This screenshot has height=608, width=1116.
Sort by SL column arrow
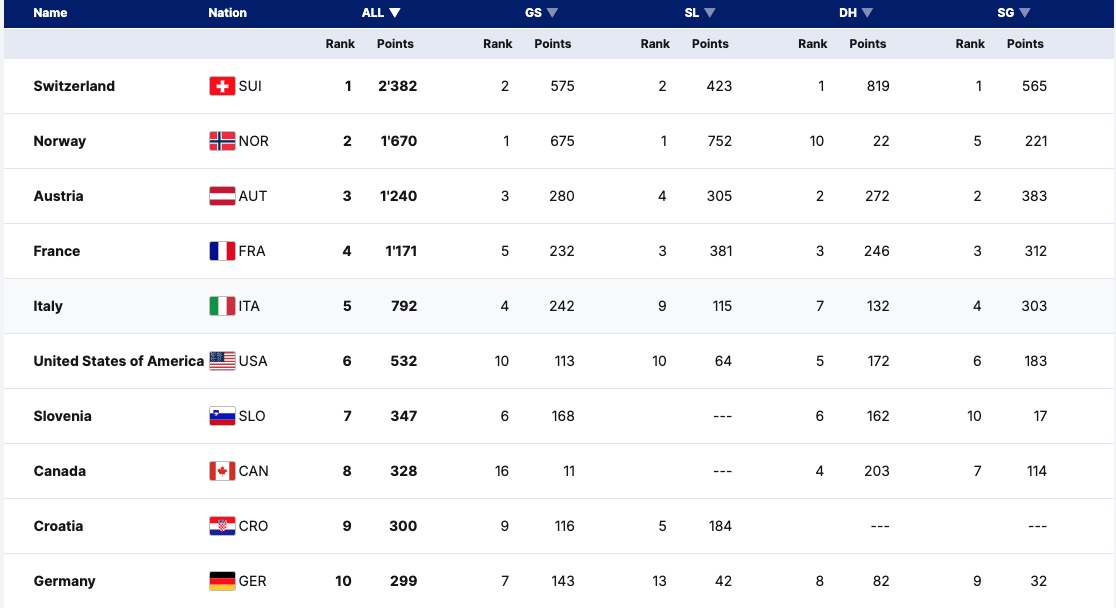tap(709, 13)
